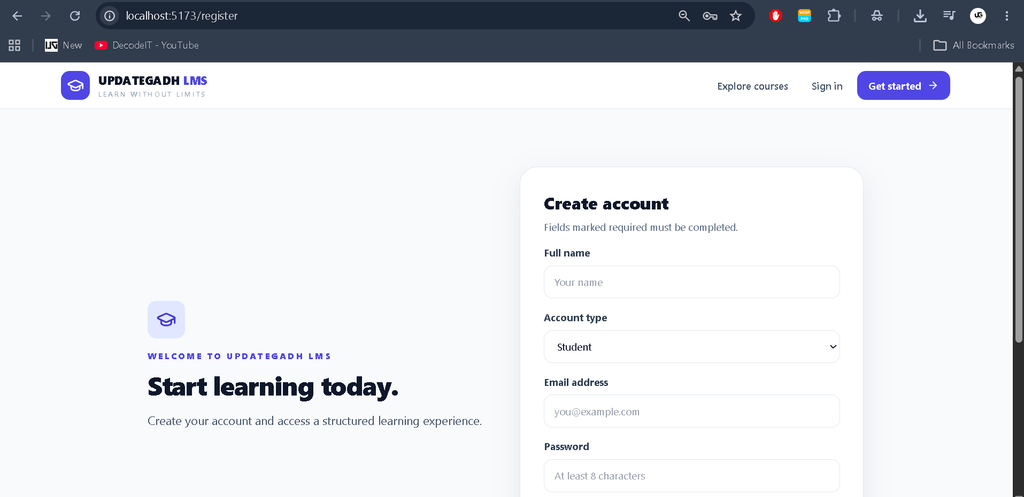The width and height of the screenshot is (1024, 497).
Task: Open the media control playlist icon
Action: point(949,16)
